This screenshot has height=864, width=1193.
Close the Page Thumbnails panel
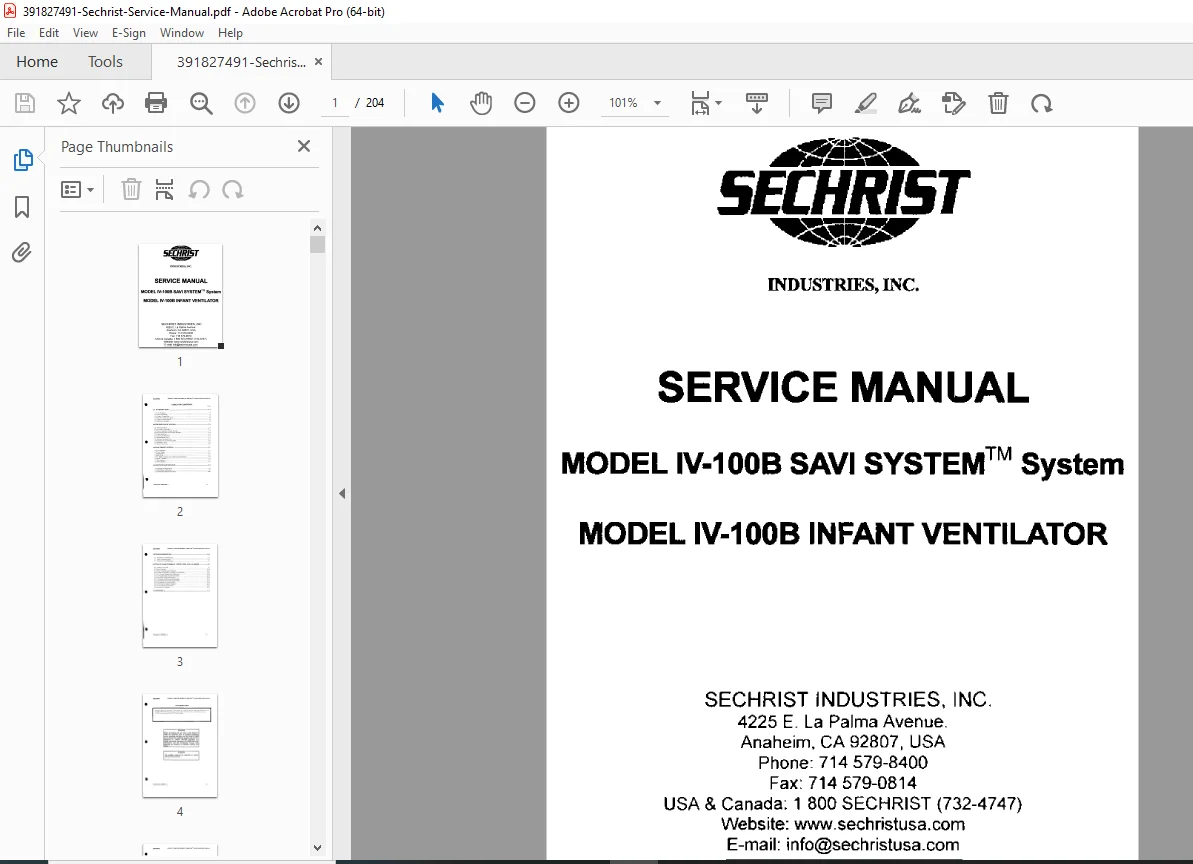coord(304,146)
